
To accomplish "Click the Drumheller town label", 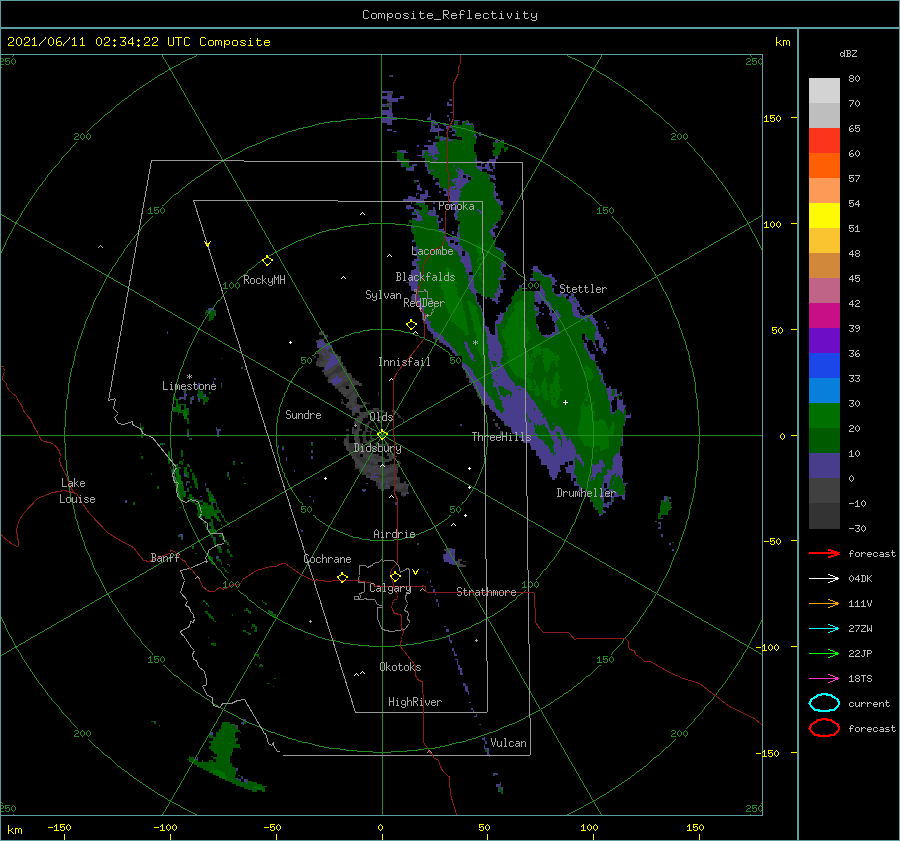I will click(x=586, y=493).
